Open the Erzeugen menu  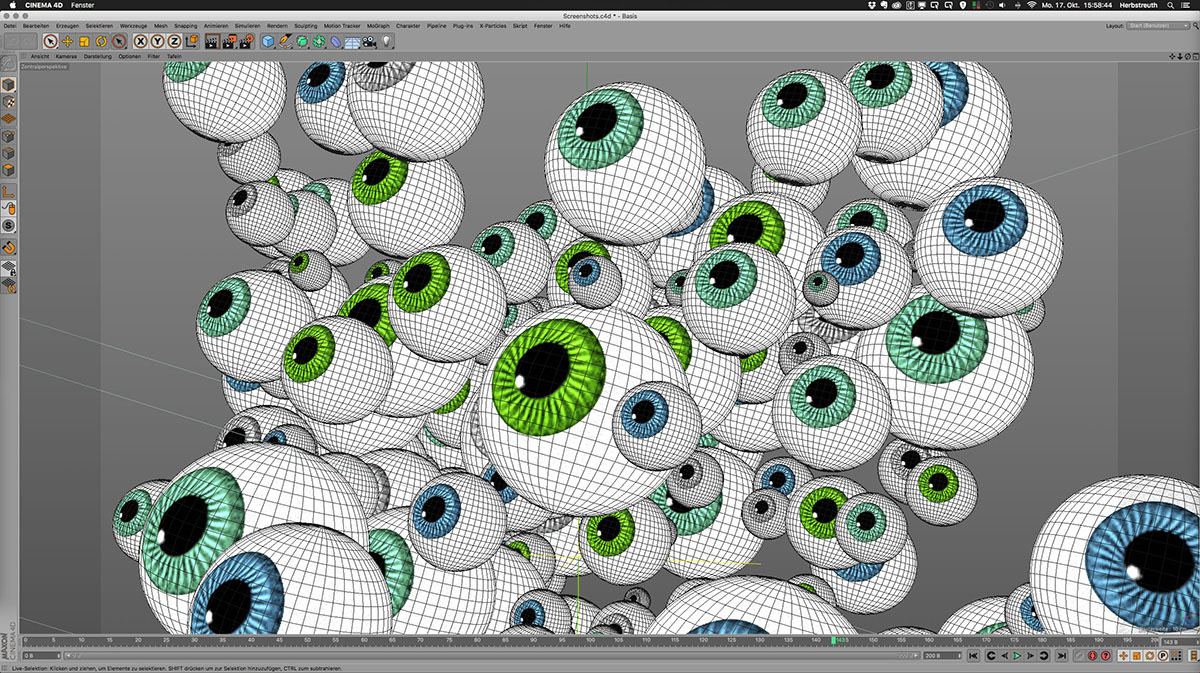click(68, 26)
